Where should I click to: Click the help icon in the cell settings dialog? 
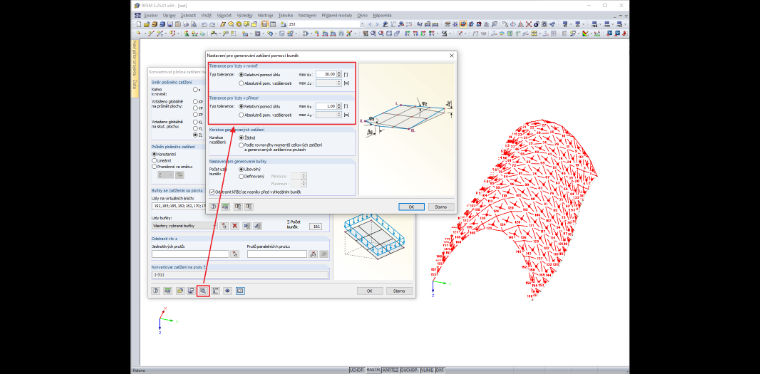[213, 207]
